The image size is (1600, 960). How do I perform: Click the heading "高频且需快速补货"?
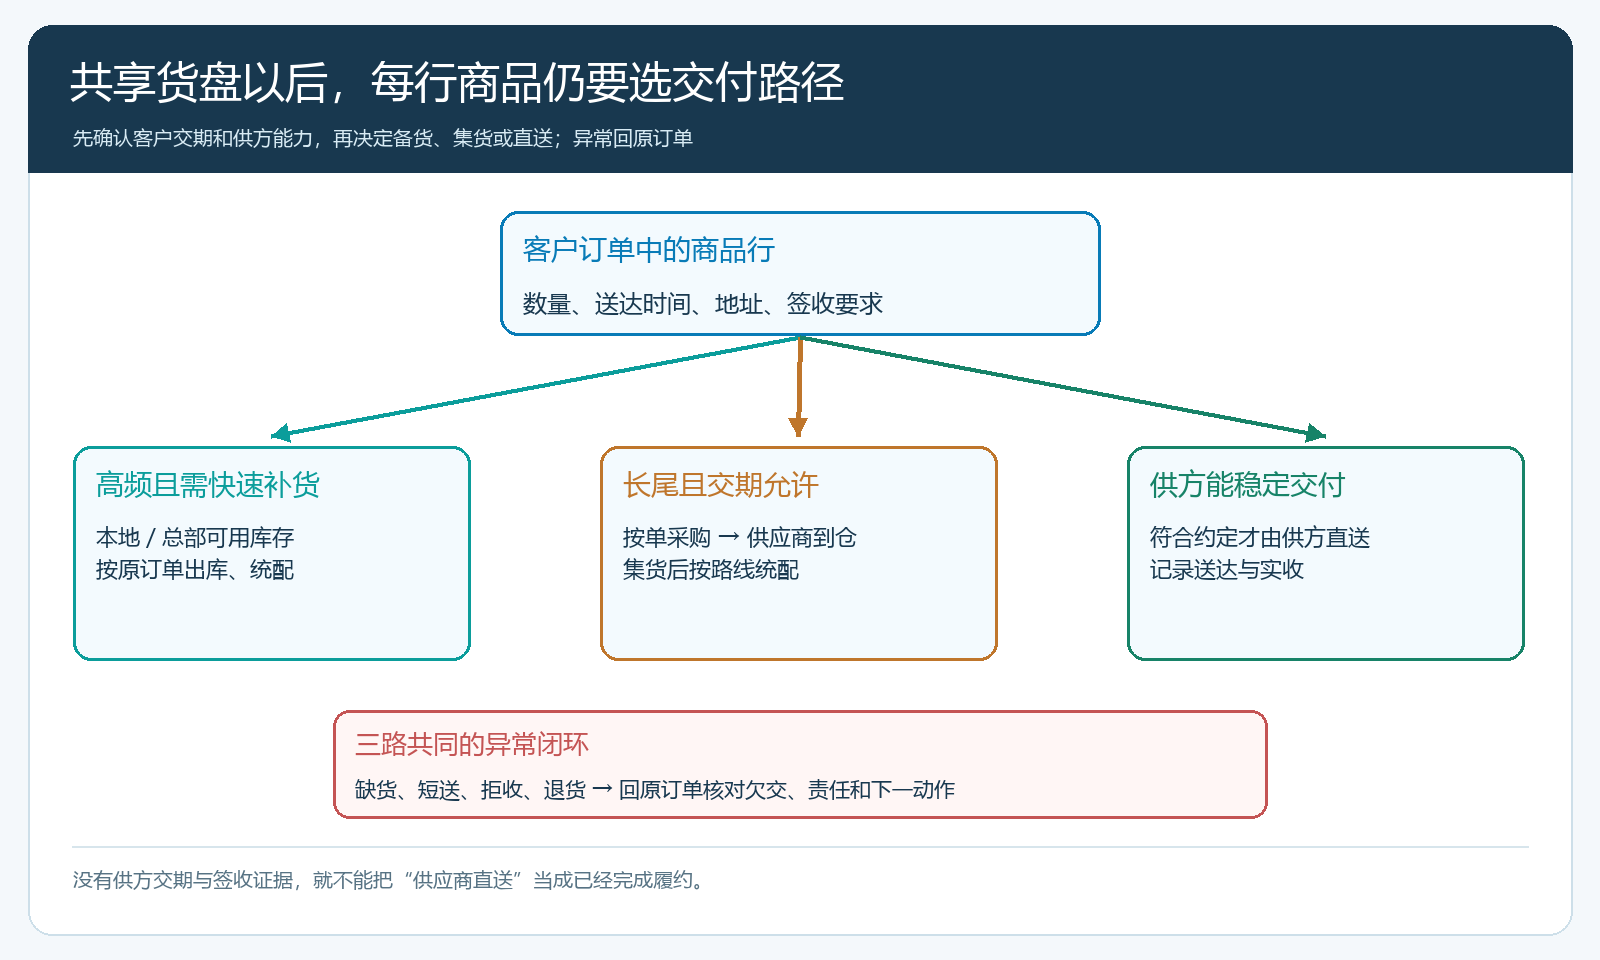point(208,485)
